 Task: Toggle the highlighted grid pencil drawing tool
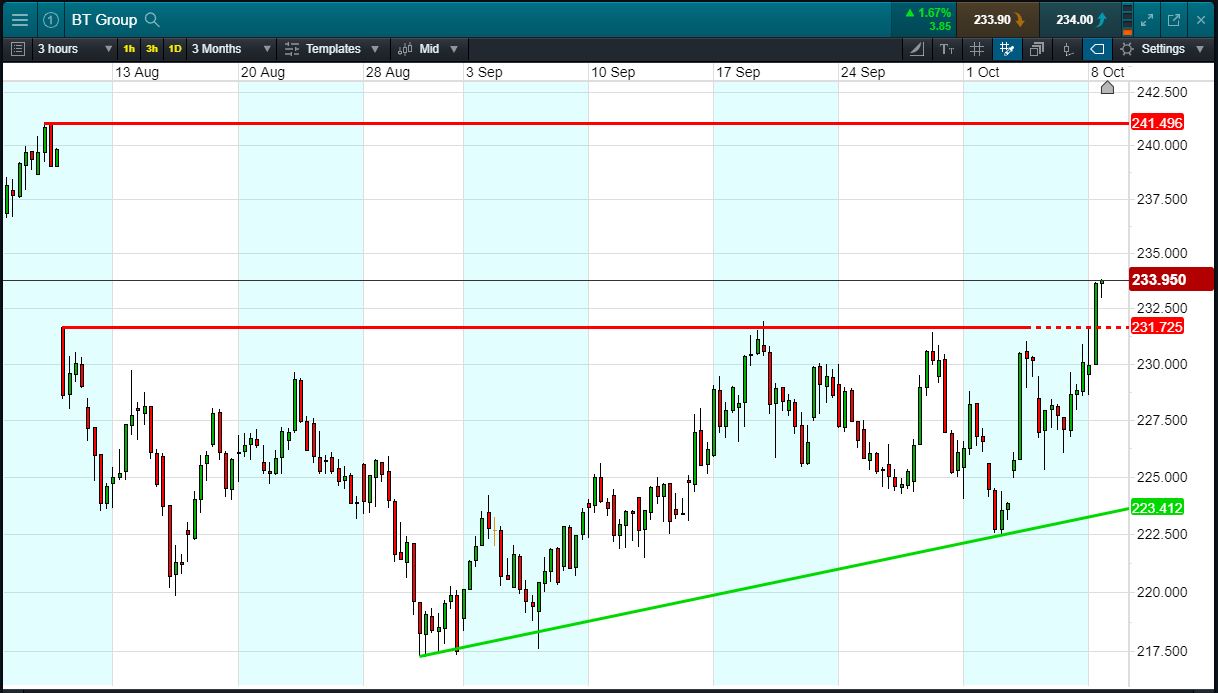click(x=1007, y=49)
